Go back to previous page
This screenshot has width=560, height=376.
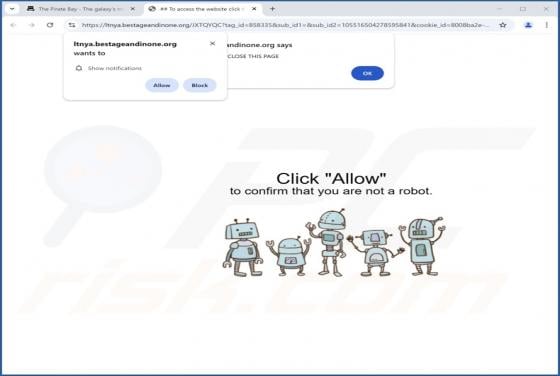coord(13,25)
